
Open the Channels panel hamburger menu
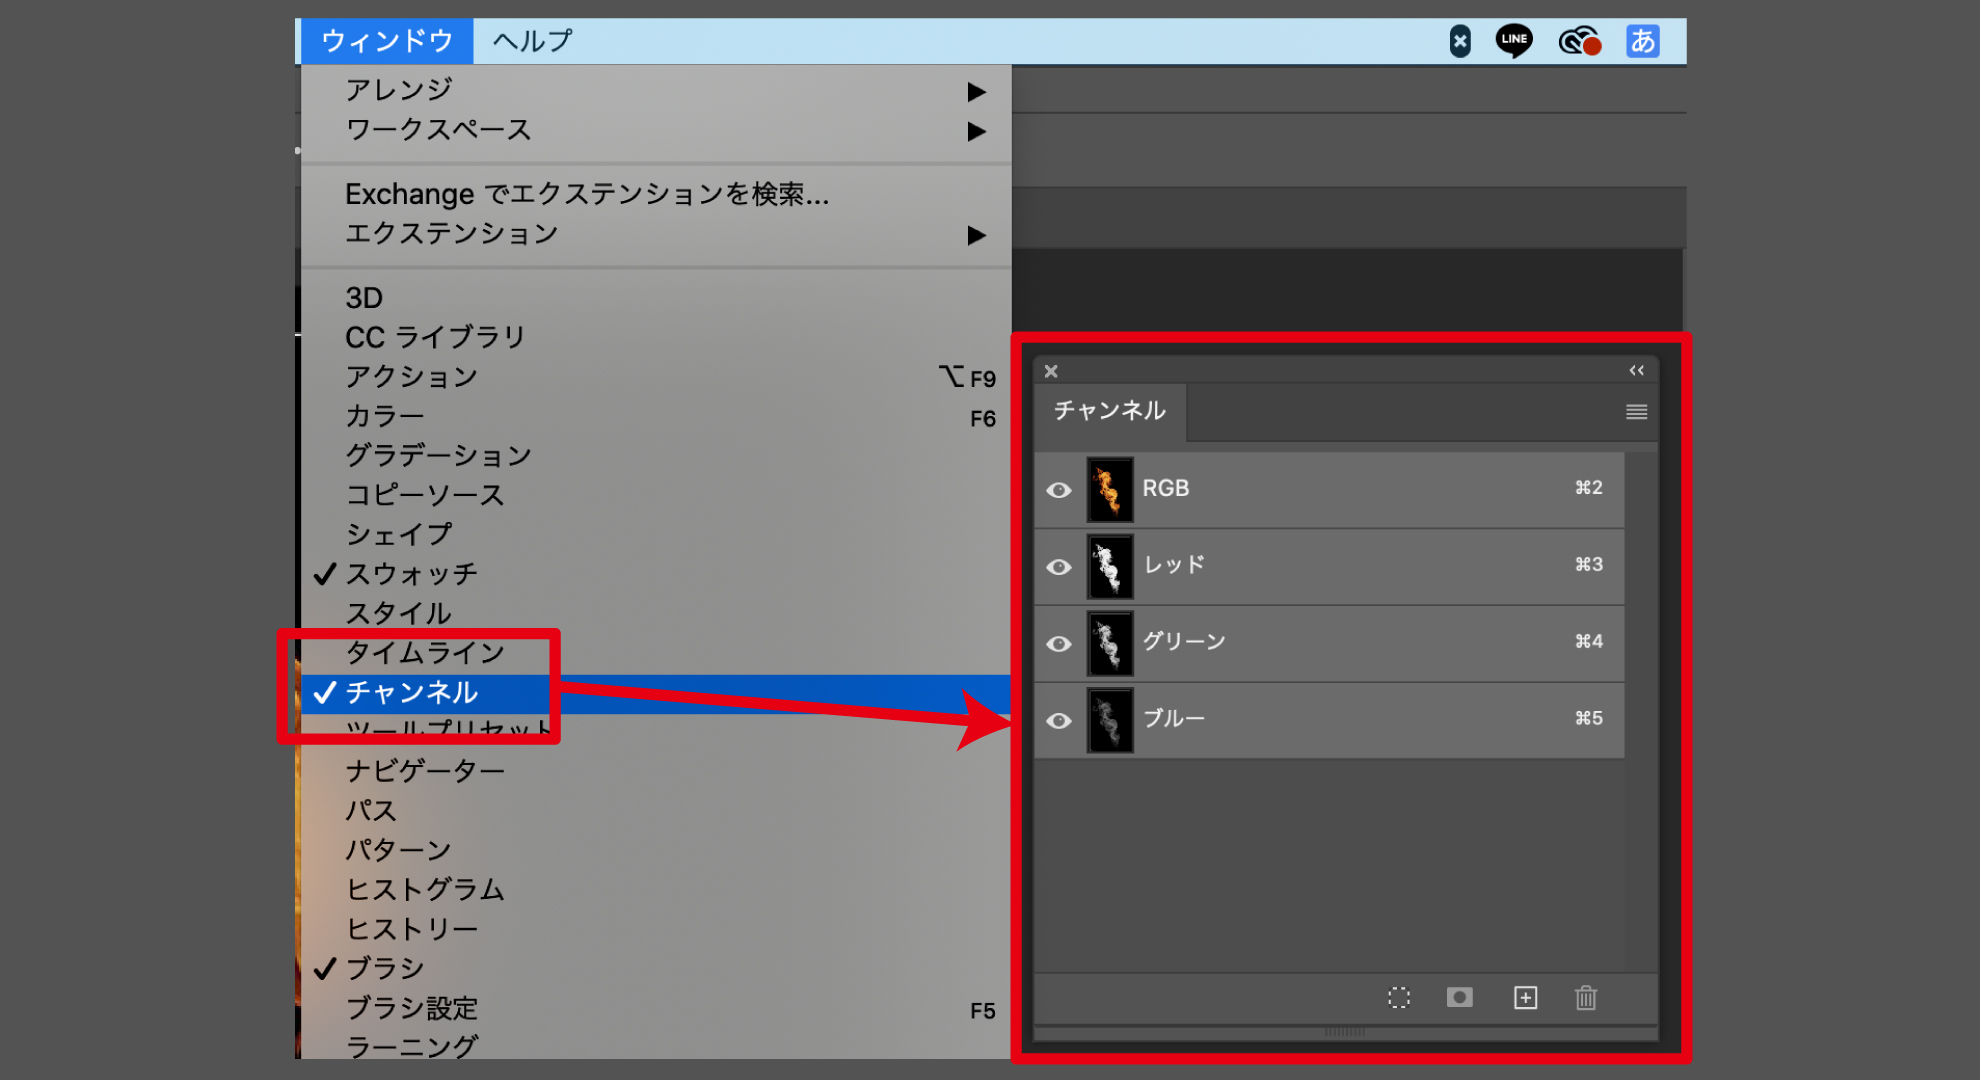[x=1636, y=412]
